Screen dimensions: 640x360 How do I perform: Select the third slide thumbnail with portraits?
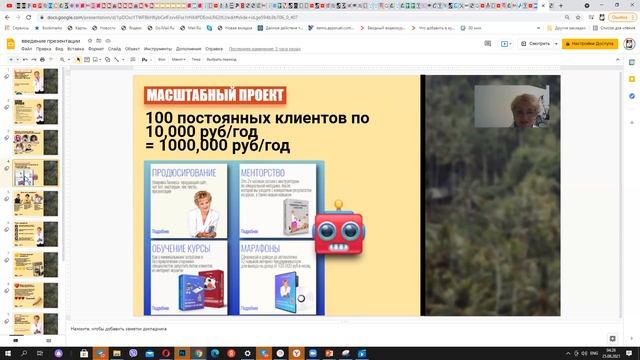(36, 142)
